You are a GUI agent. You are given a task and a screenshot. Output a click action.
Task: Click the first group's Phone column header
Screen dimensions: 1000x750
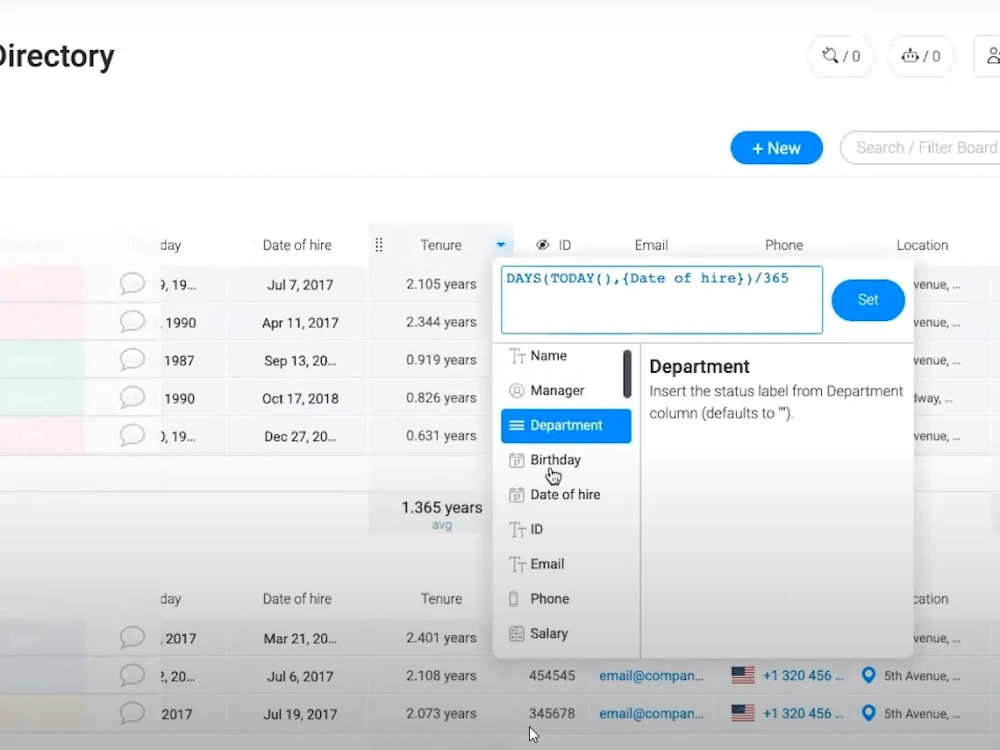784,245
